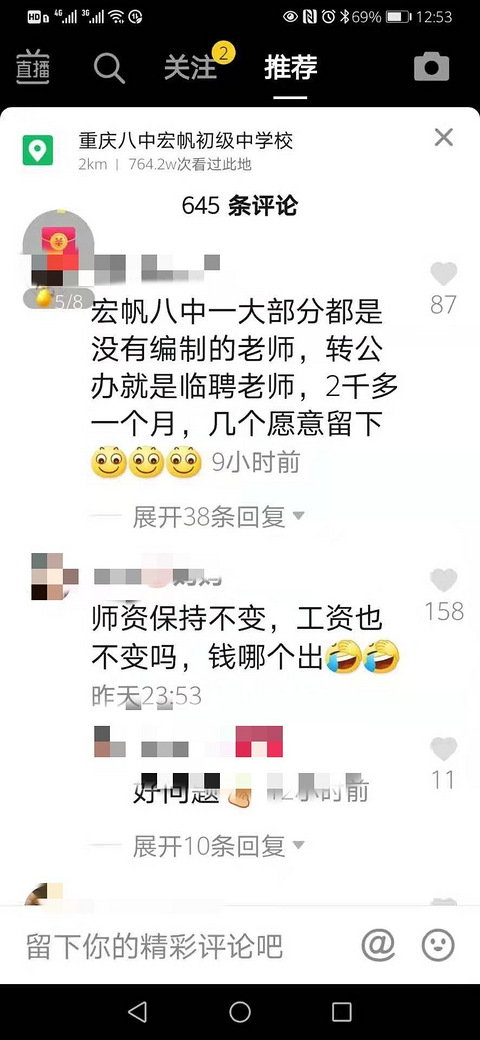
Task: Close the comments panel with X
Action: pos(444,137)
